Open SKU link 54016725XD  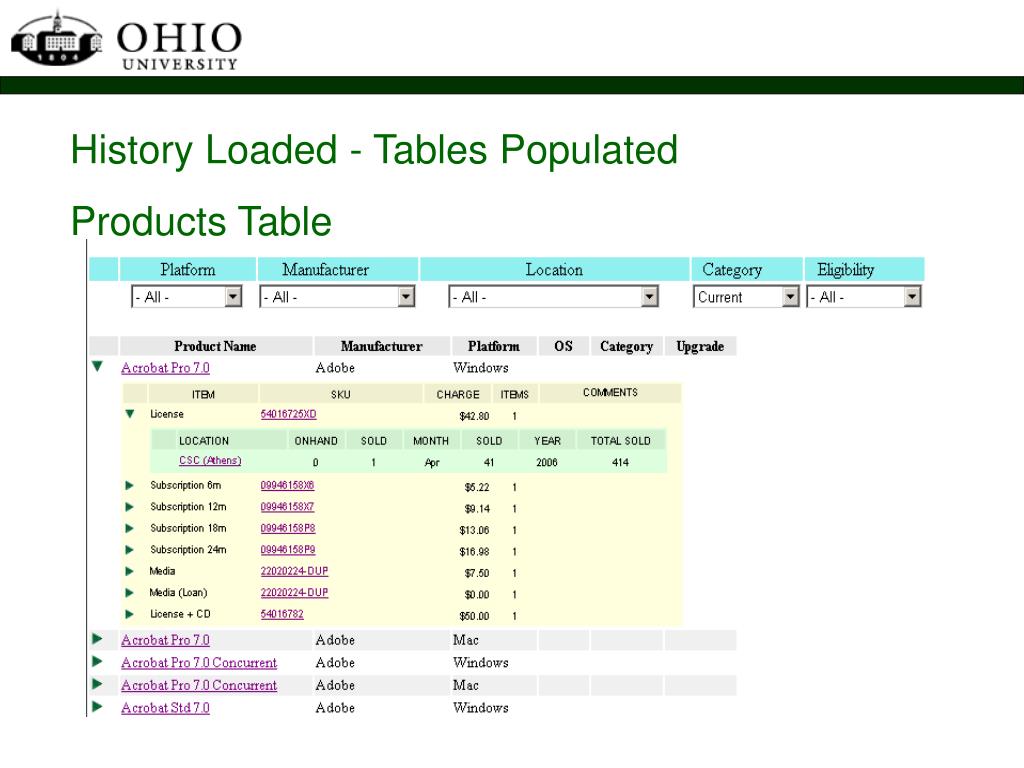click(288, 415)
